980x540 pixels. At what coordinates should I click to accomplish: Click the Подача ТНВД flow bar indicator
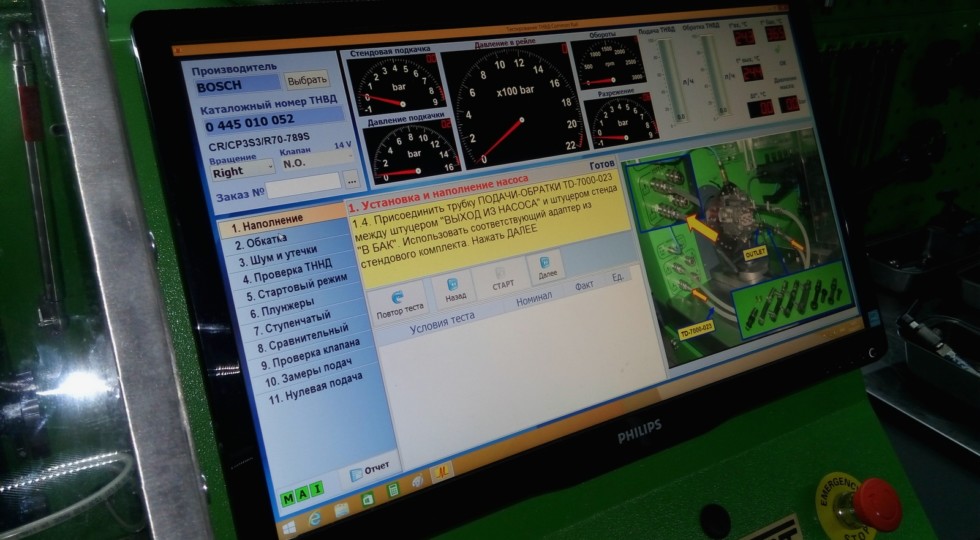[x=671, y=80]
